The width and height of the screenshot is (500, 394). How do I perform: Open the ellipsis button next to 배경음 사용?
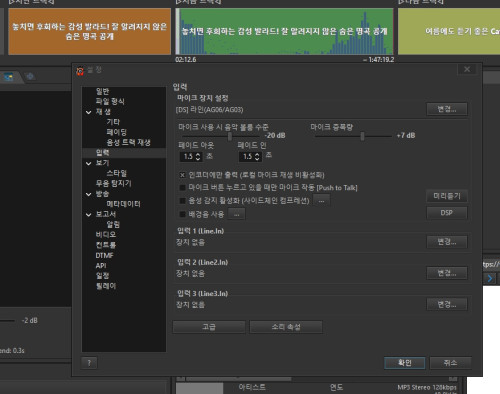(x=237, y=214)
